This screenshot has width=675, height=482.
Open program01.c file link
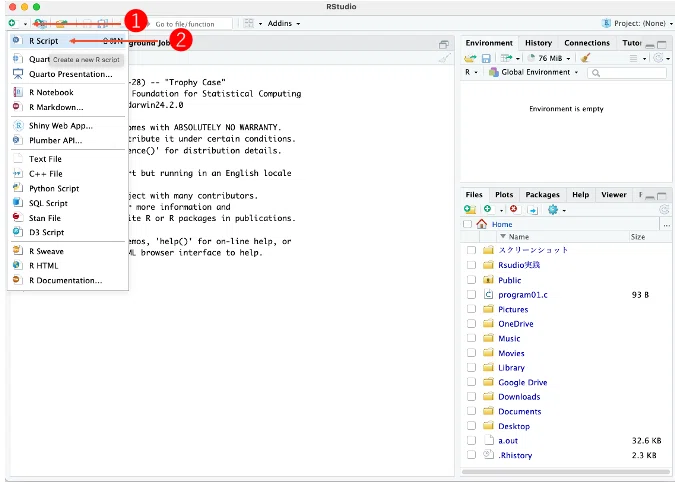coord(523,295)
